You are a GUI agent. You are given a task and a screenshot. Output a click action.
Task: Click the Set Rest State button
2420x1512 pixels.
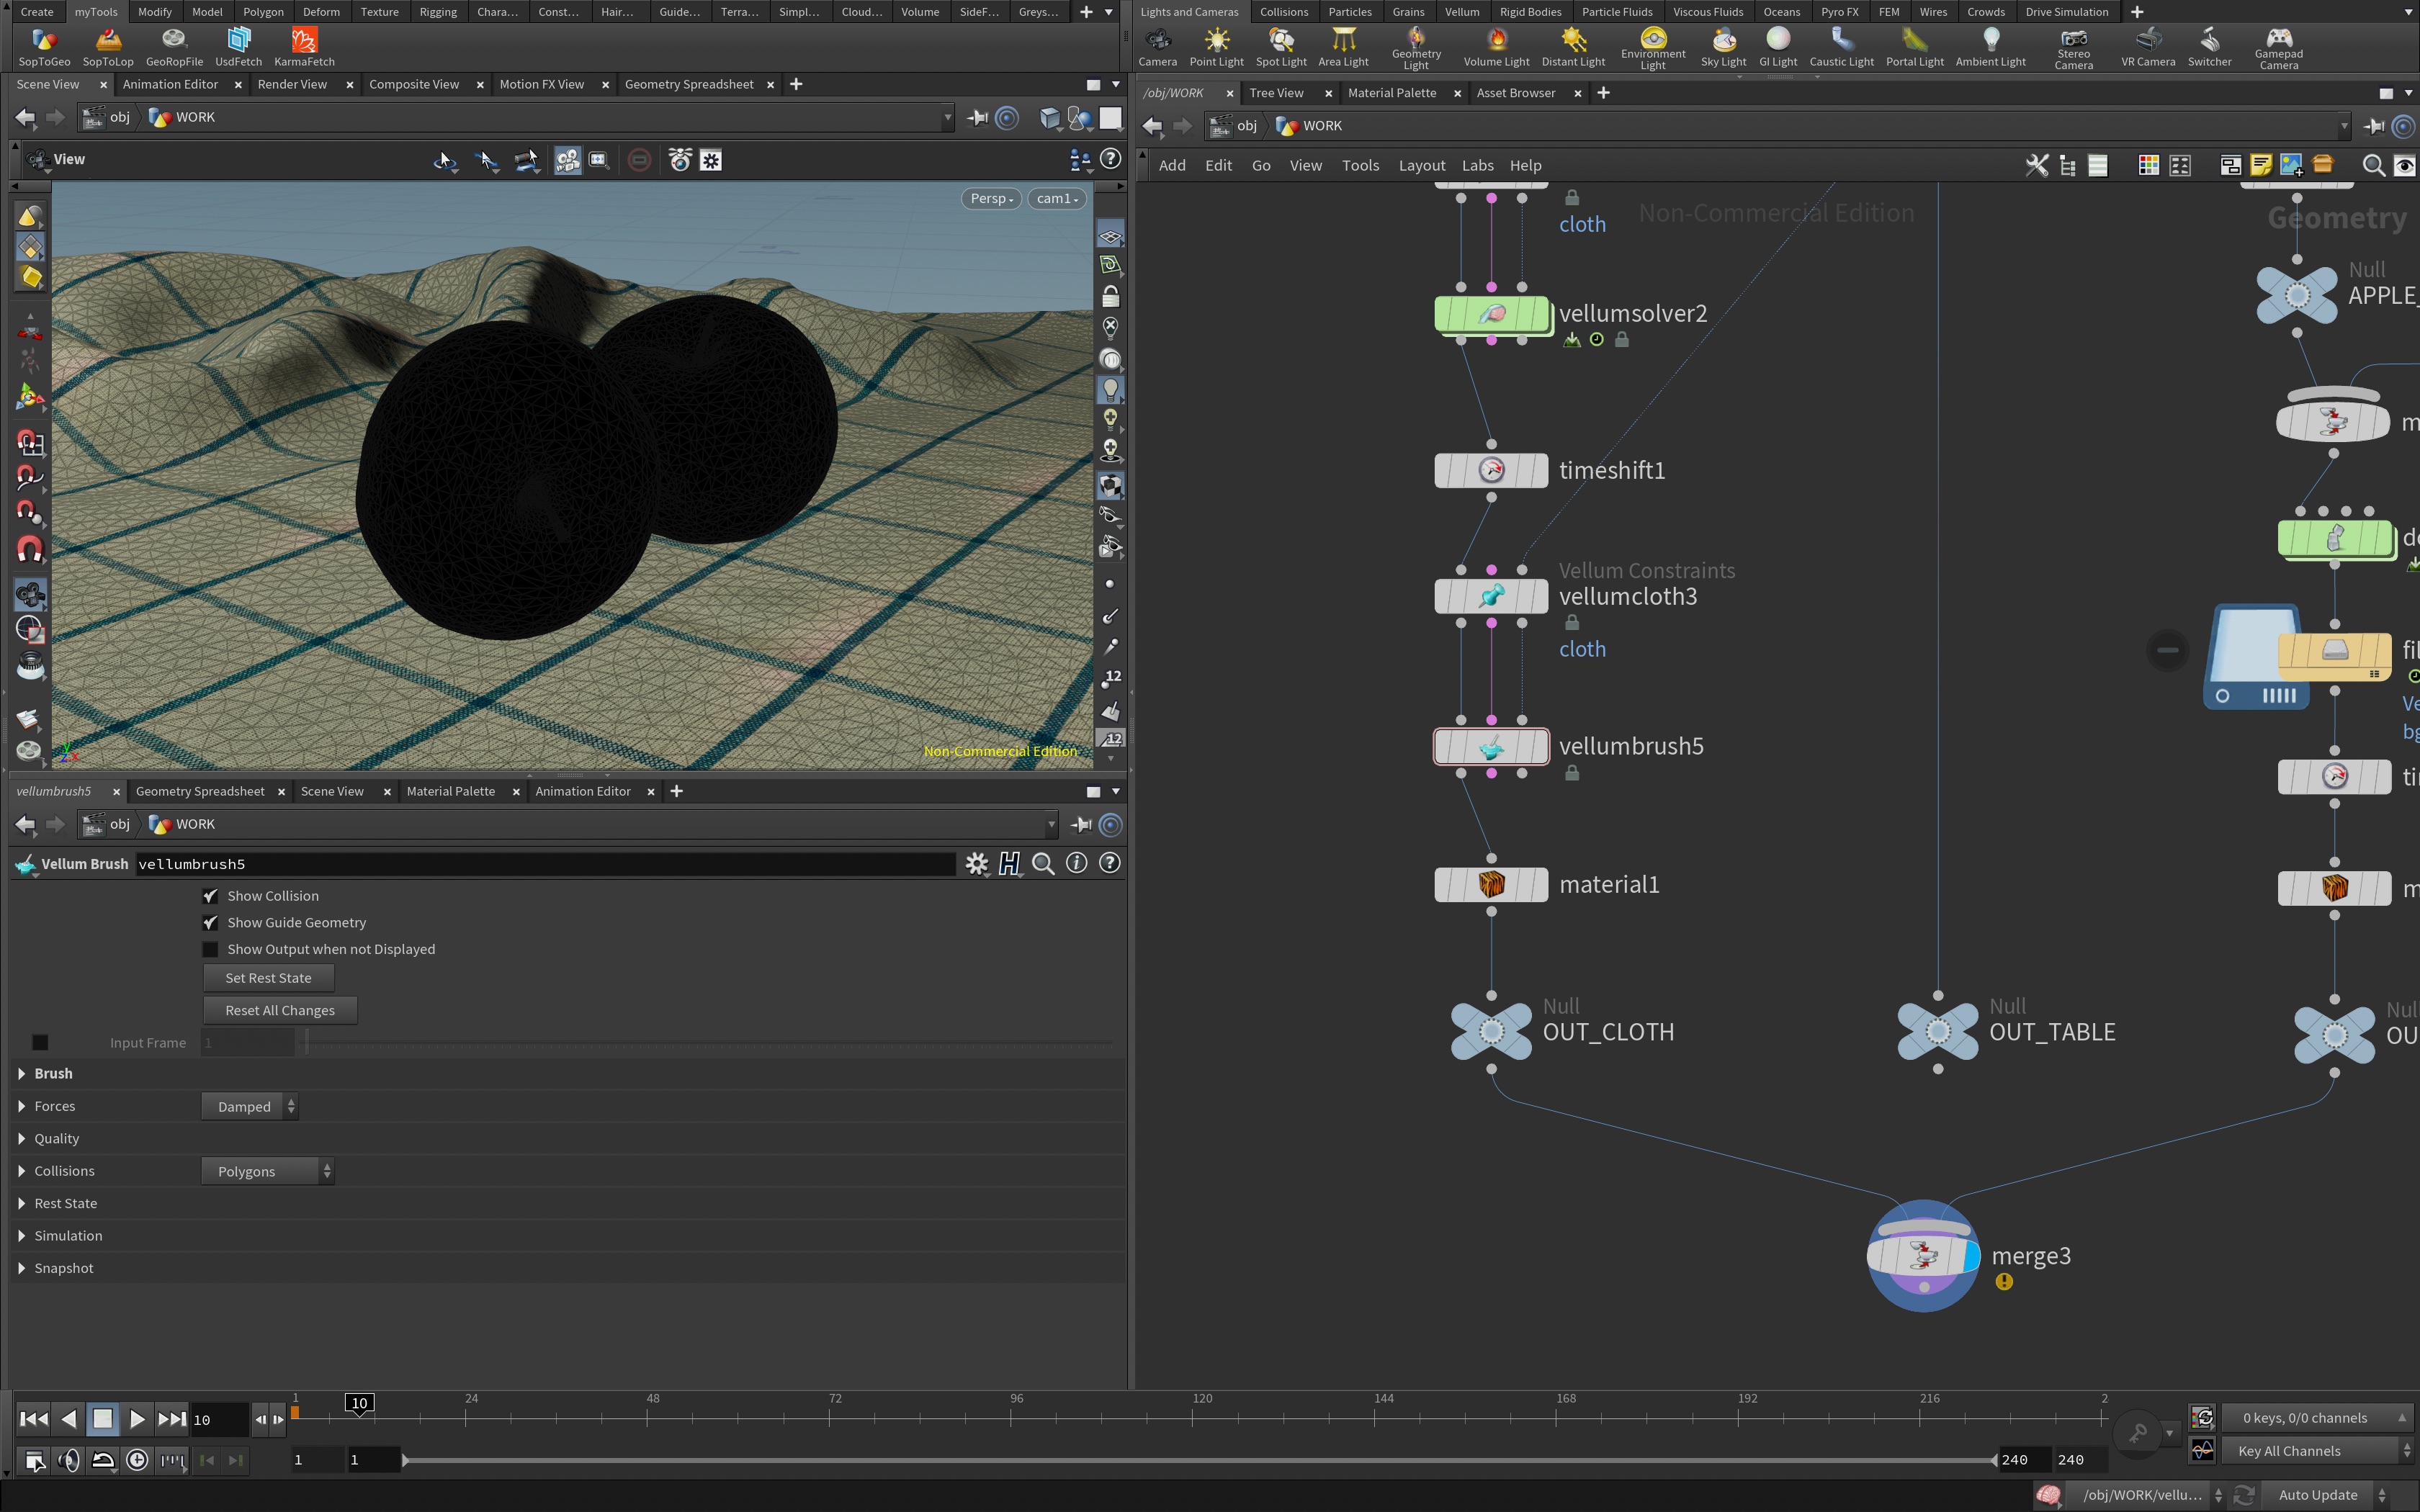(268, 979)
